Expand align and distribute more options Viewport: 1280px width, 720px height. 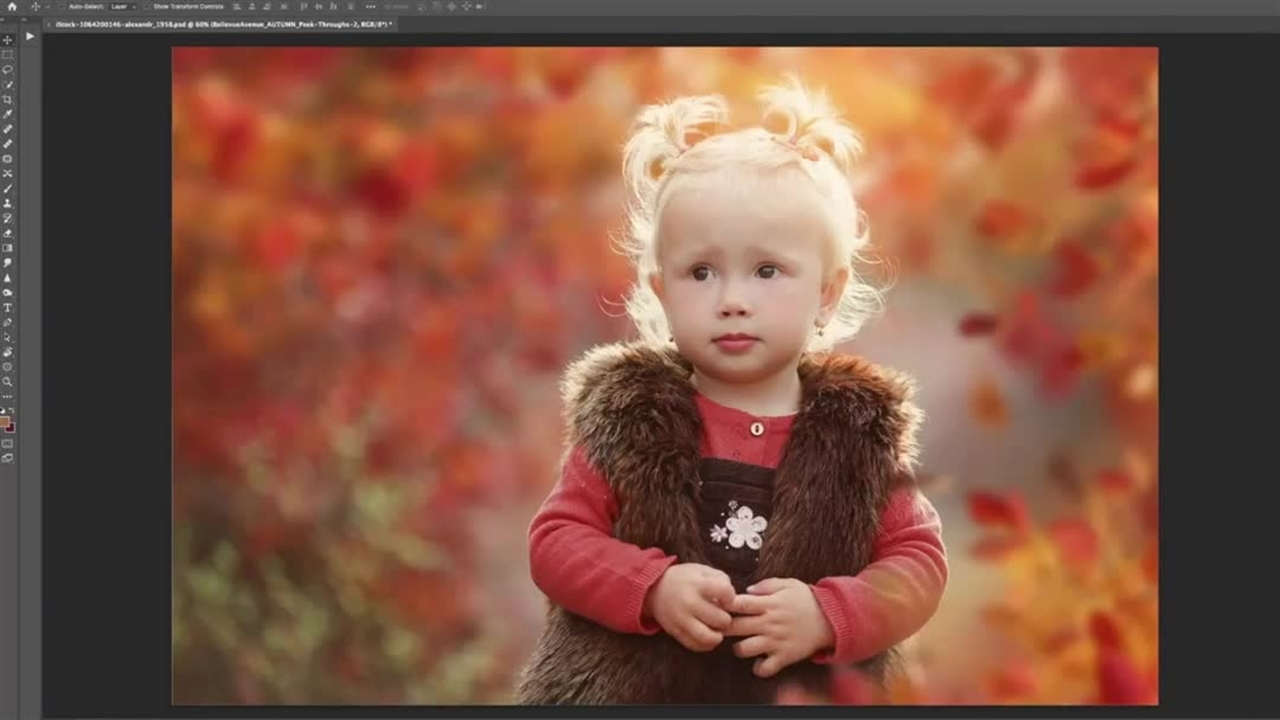370,6
